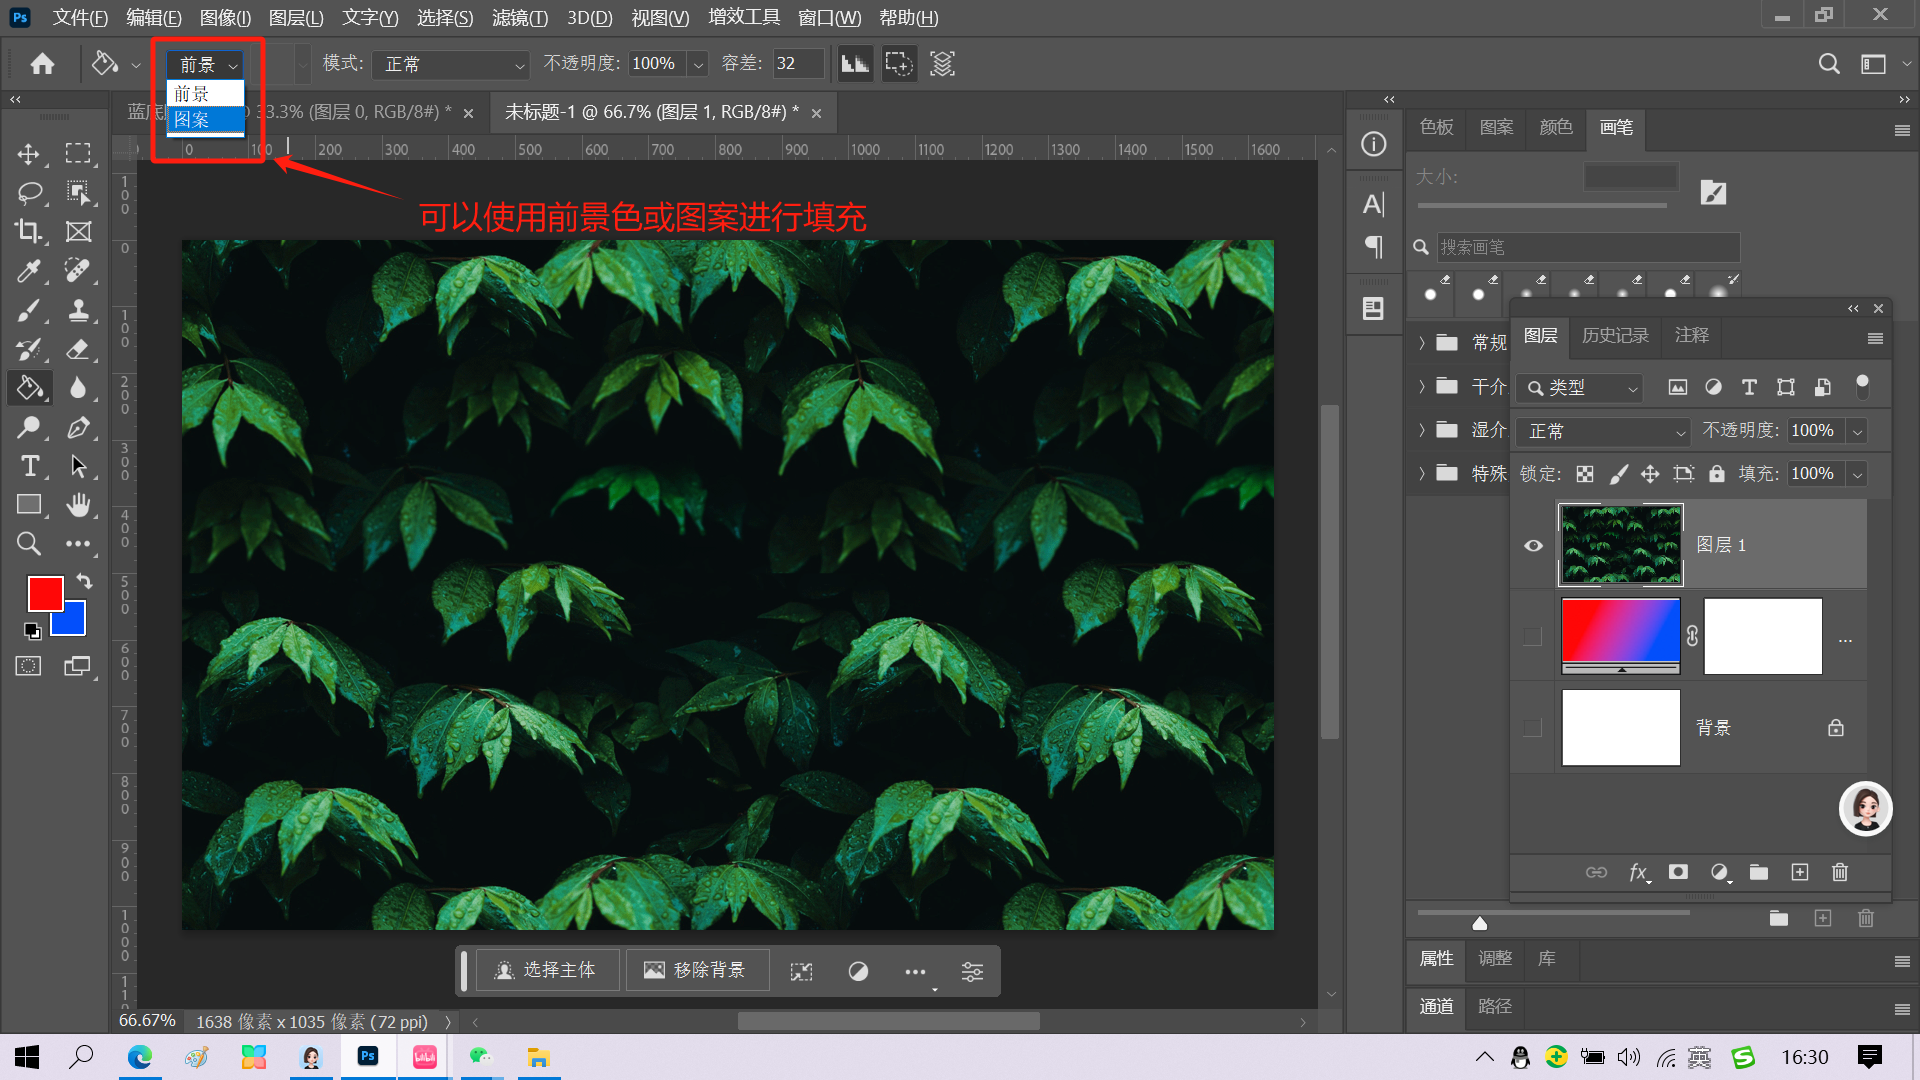
Task: Select the Horizontal Type tool
Action: pos(29,466)
